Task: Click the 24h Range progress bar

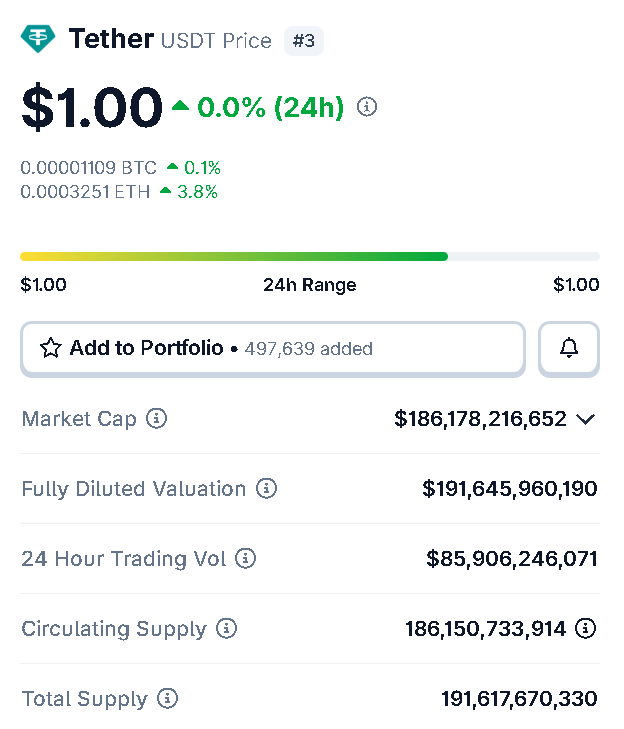Action: (310, 256)
